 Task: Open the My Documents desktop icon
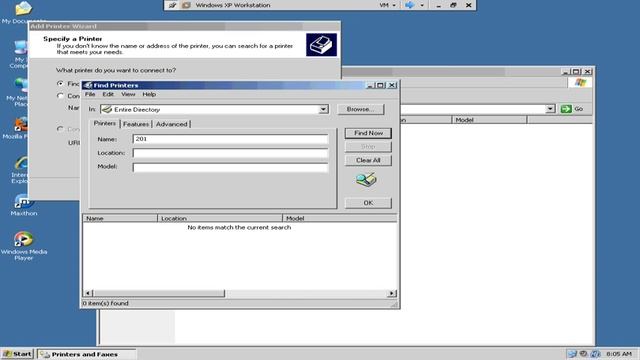point(24,12)
